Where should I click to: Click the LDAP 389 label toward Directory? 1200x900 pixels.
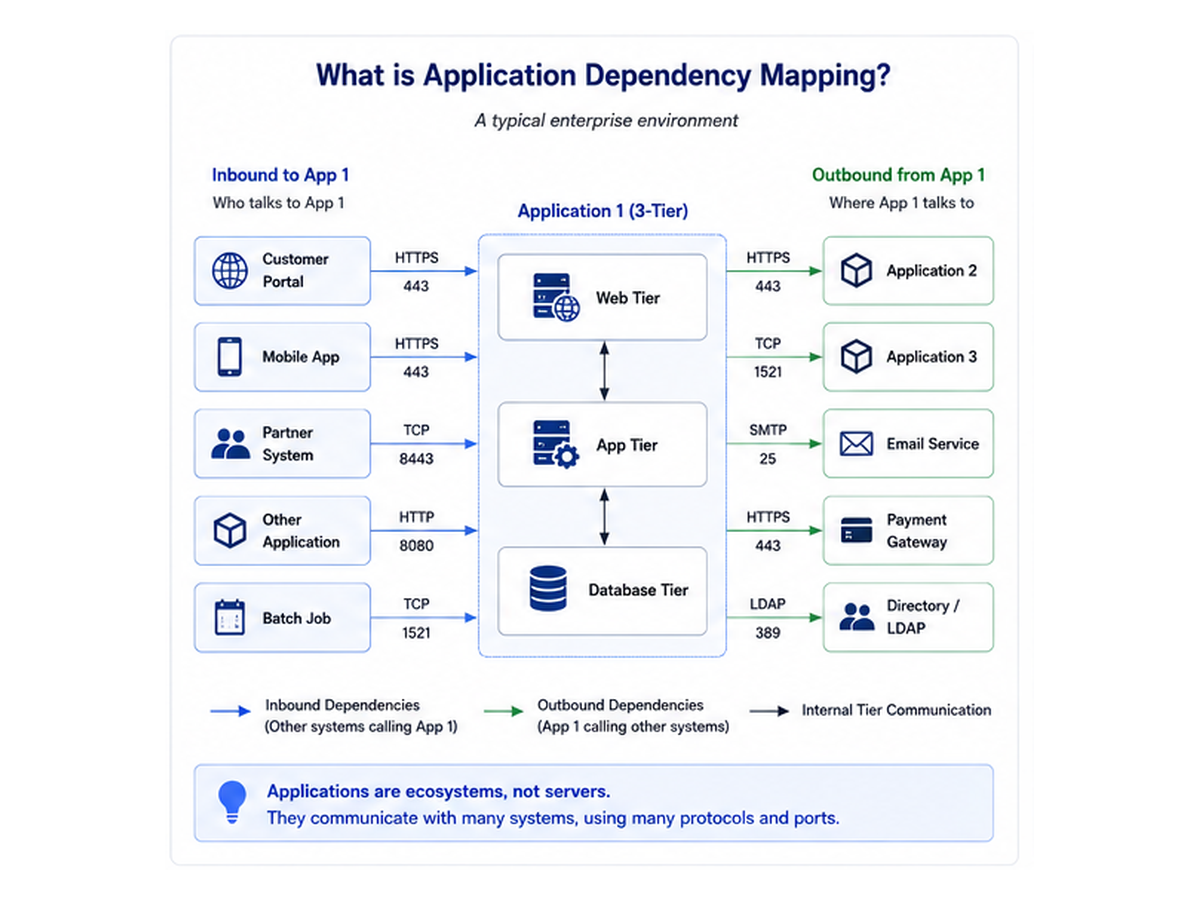tap(768, 618)
